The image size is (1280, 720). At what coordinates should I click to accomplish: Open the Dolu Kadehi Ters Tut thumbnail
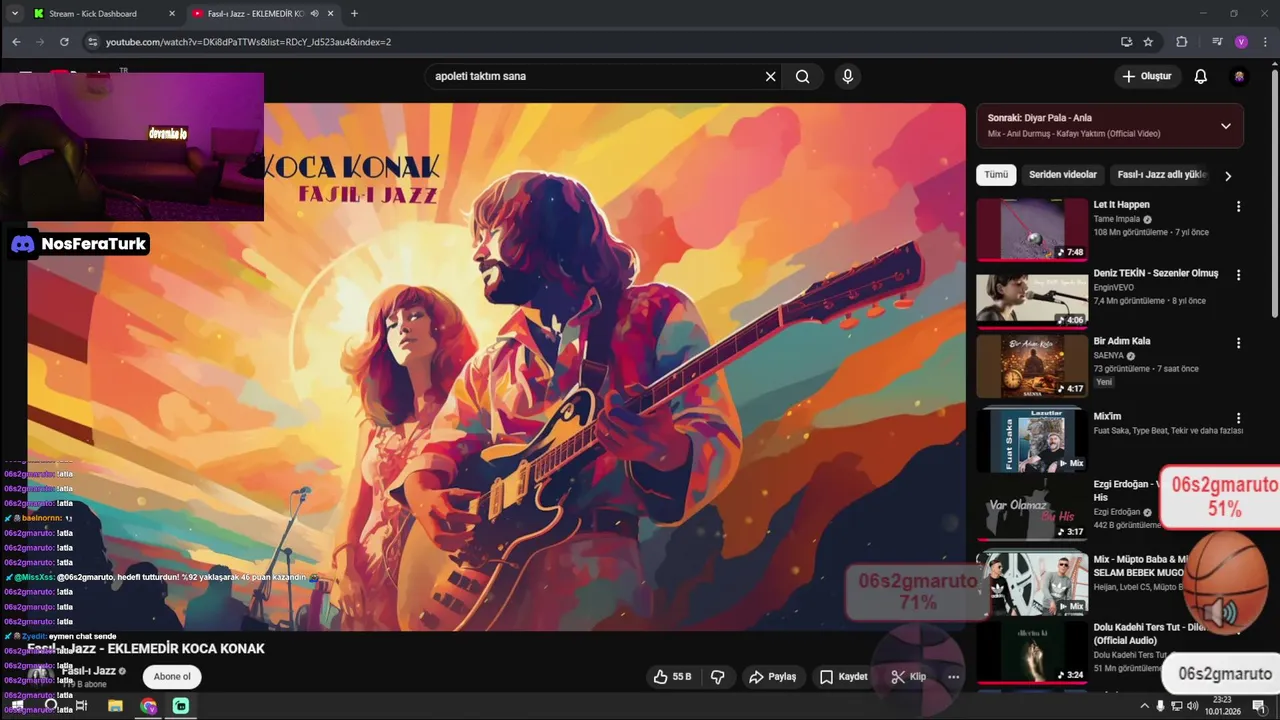(x=1032, y=652)
